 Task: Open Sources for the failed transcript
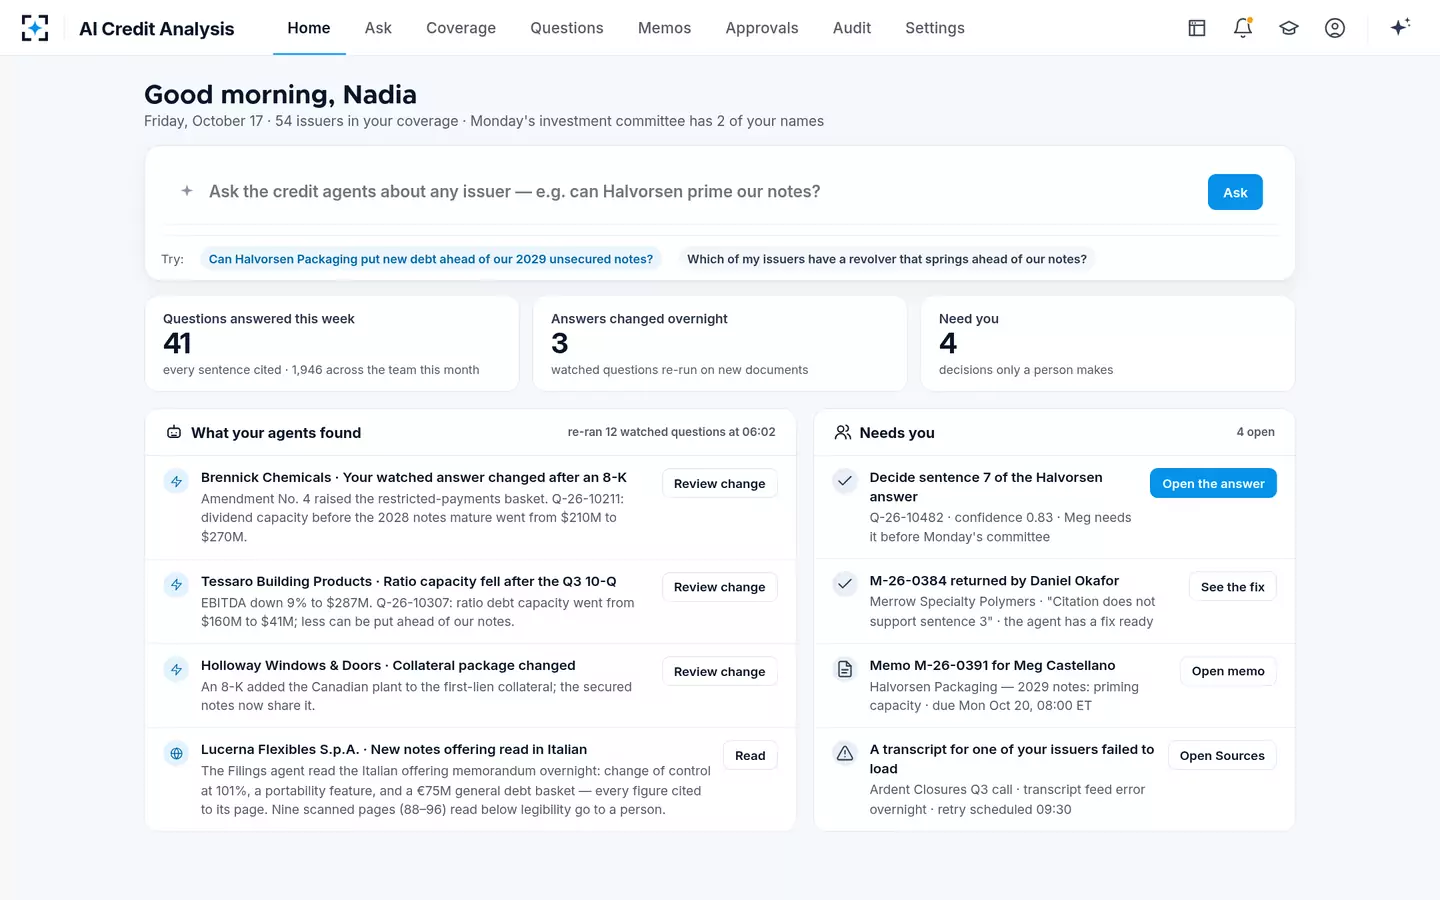1222,756
